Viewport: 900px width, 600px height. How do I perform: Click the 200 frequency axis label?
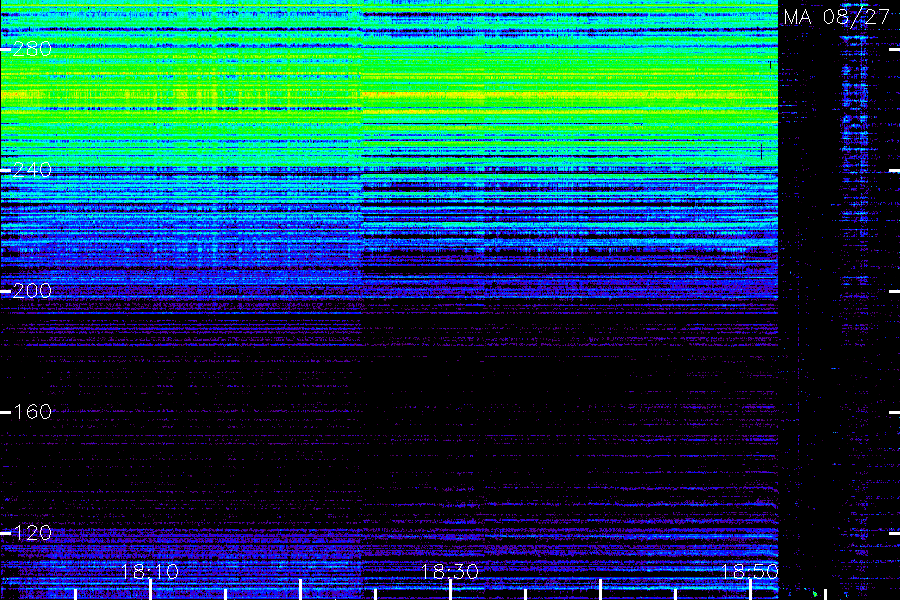coord(32,291)
